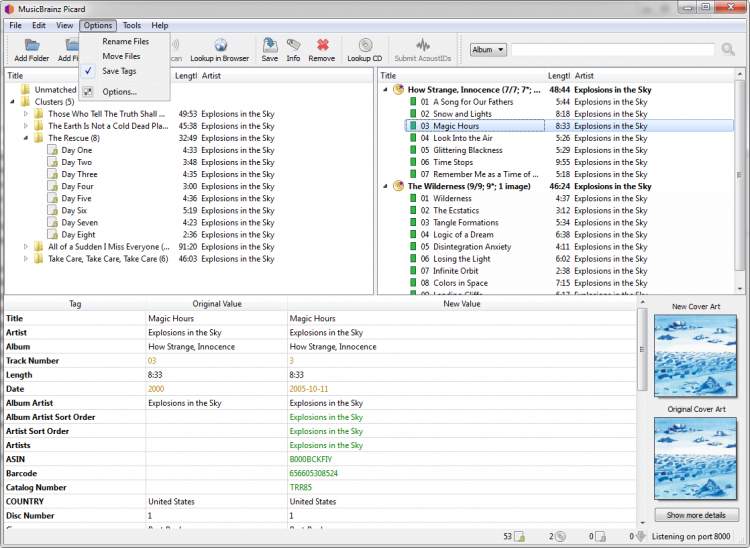
Task: Click the New Value column header
Action: [x=462, y=304]
